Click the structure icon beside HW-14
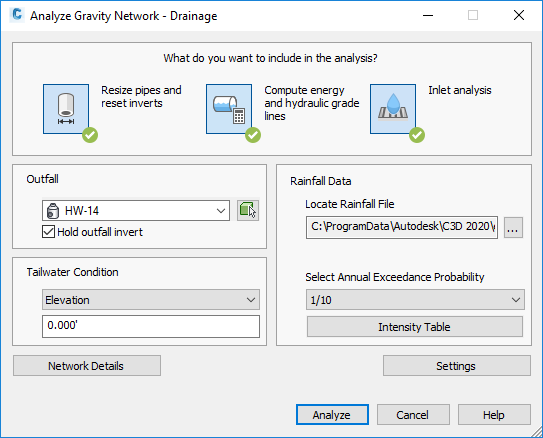 tap(53, 211)
